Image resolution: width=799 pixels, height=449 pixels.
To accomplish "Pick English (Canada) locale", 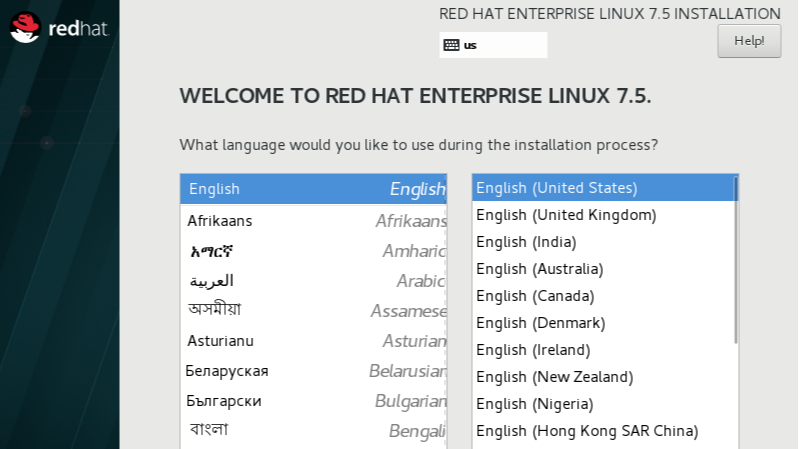I will point(603,296).
